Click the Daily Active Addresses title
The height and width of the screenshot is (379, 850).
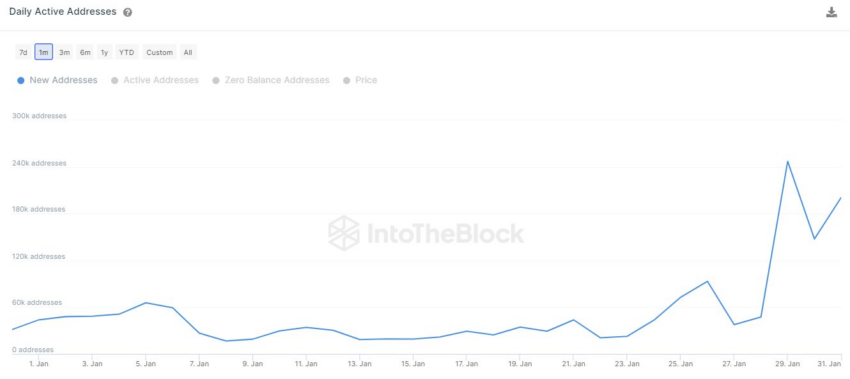63,12
